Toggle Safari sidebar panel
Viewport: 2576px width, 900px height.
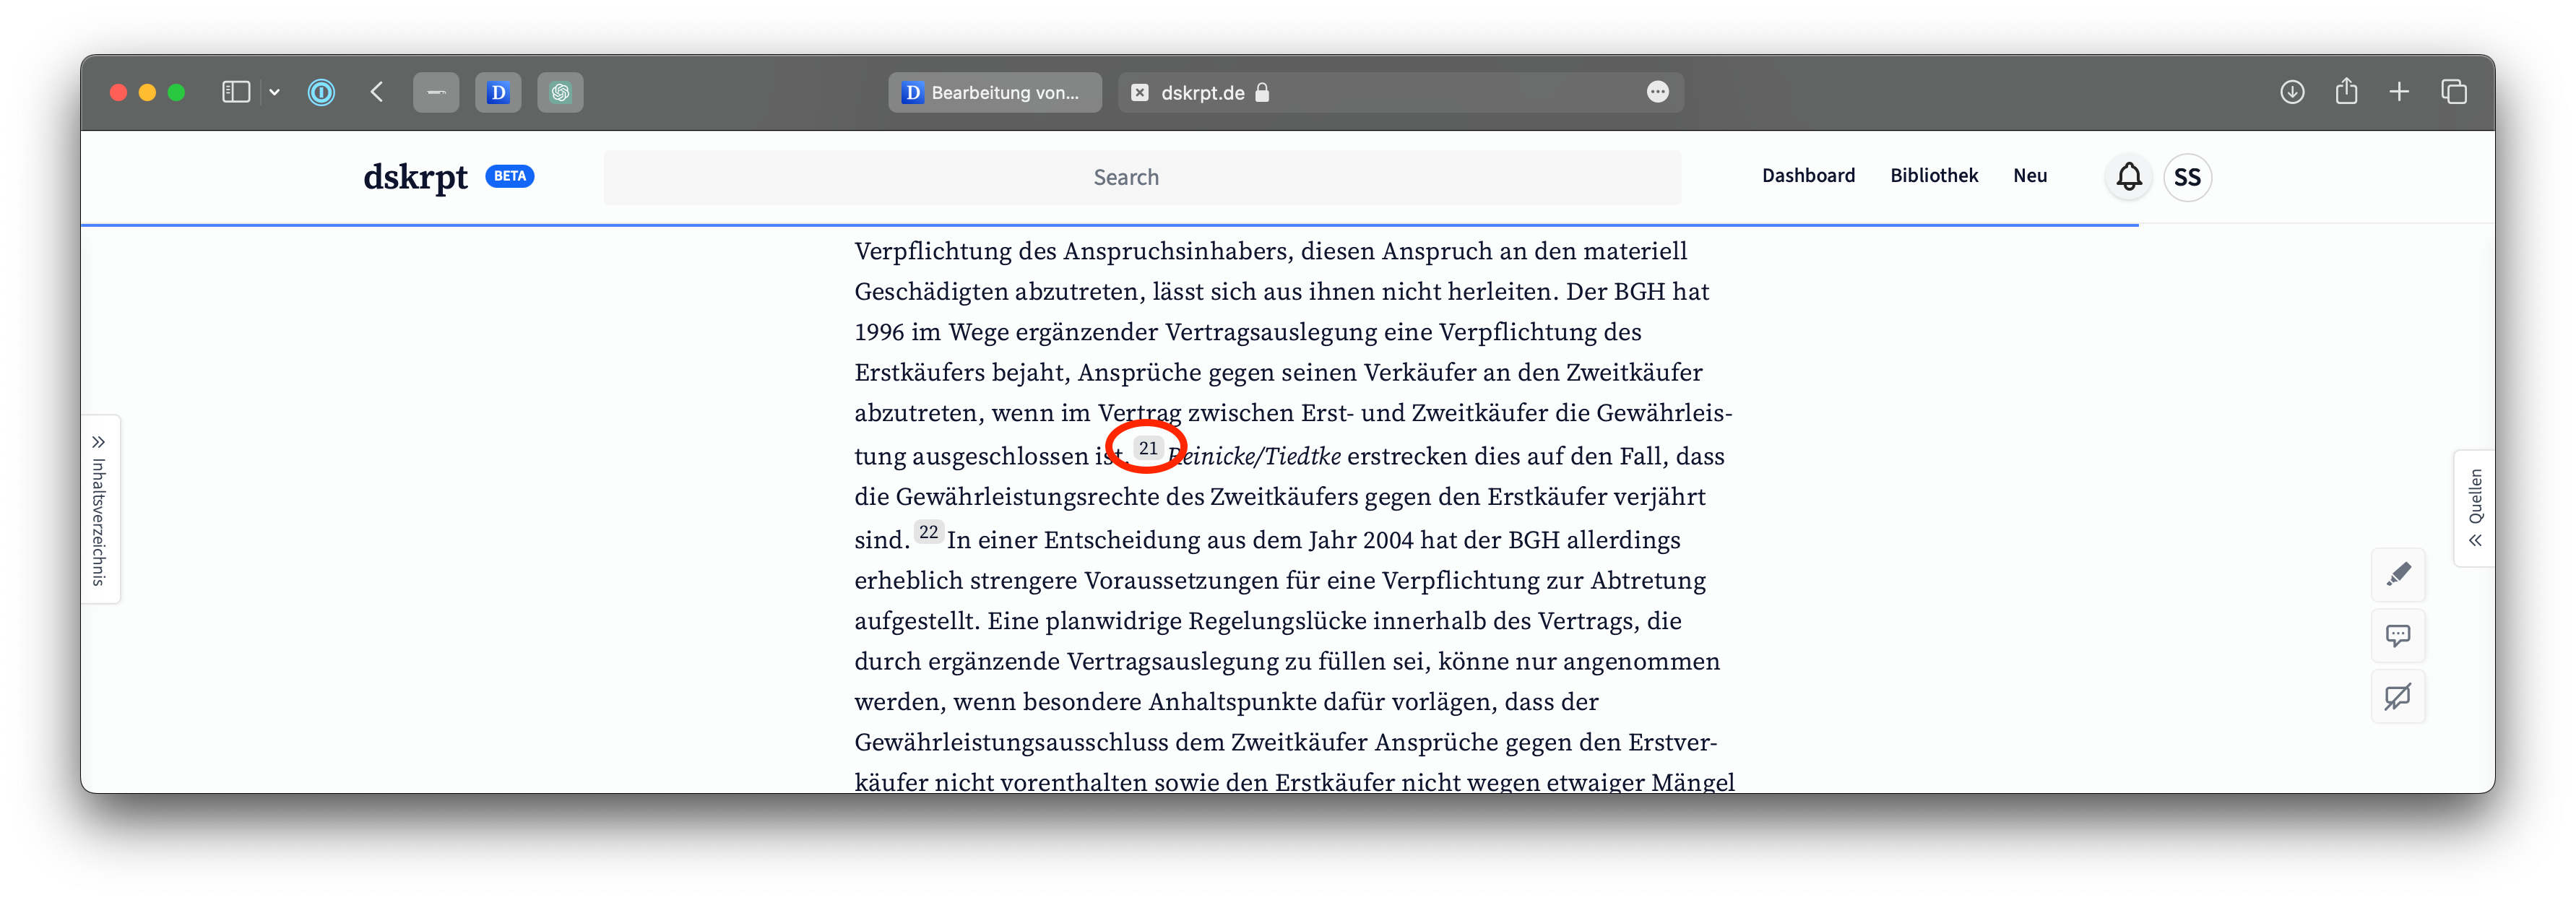[236, 92]
